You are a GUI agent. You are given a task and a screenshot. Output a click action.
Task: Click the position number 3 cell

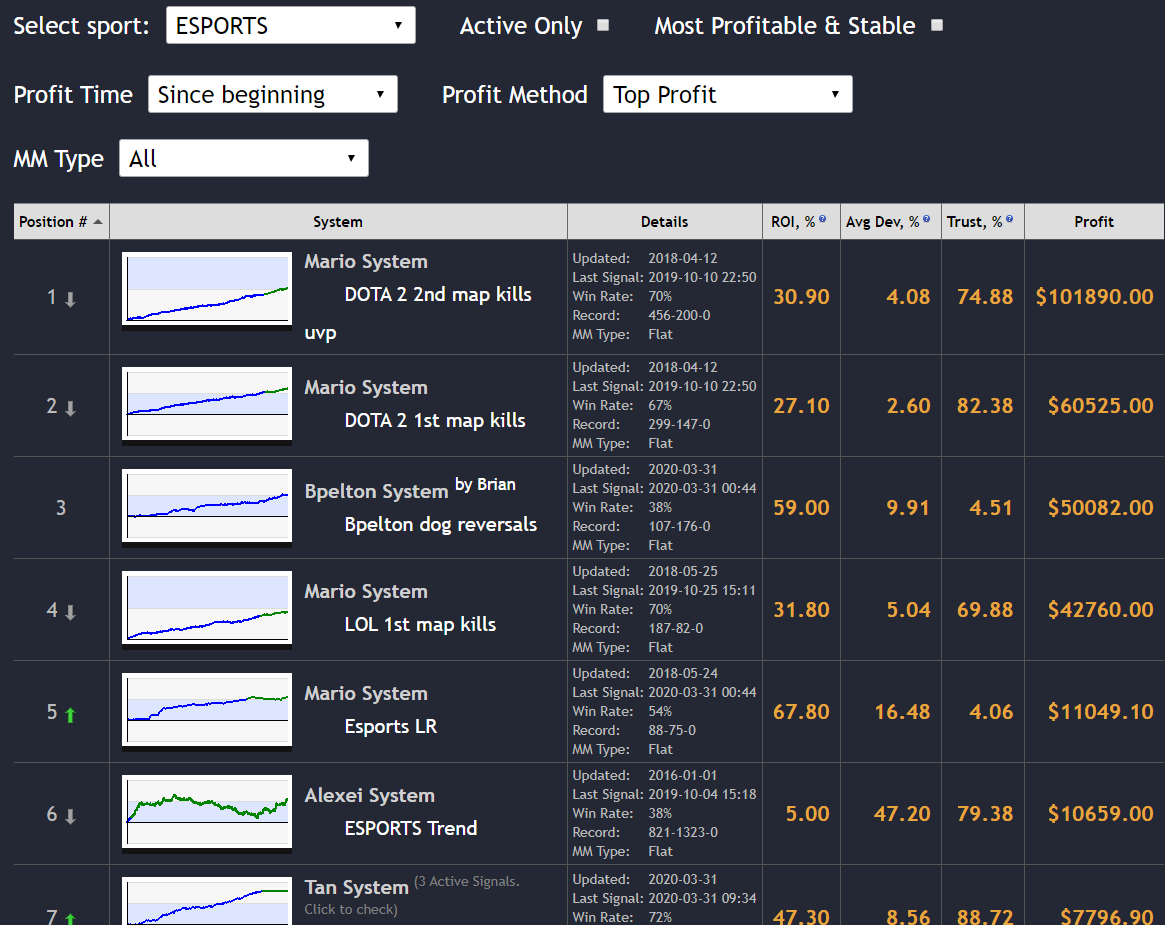(x=61, y=507)
